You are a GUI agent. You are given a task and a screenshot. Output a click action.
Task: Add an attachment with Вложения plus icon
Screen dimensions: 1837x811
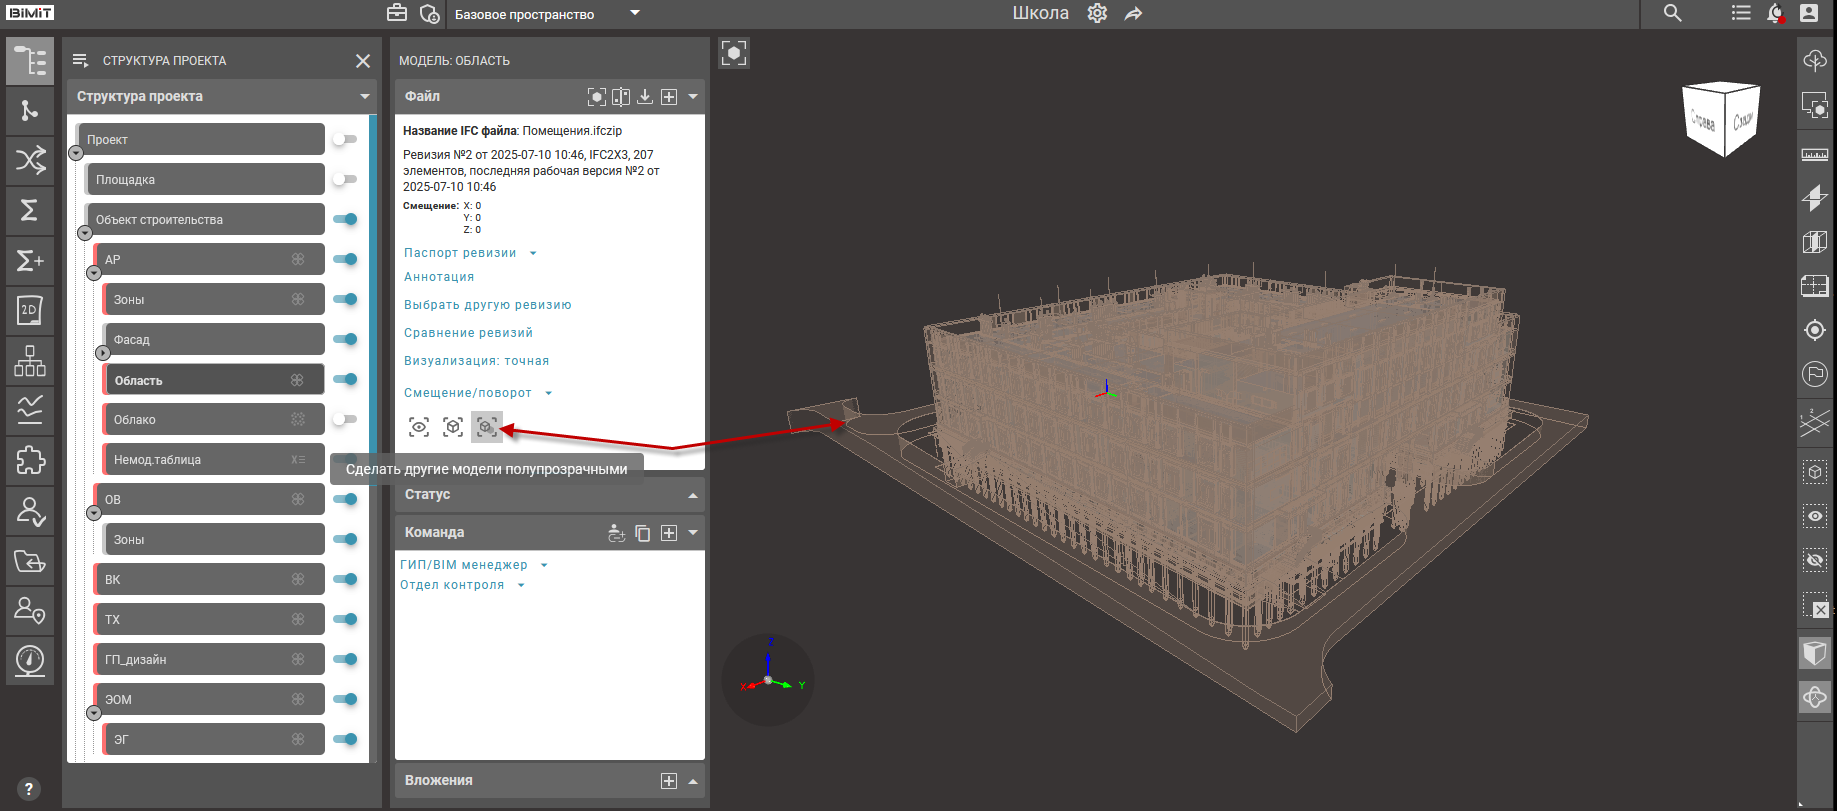(x=669, y=781)
